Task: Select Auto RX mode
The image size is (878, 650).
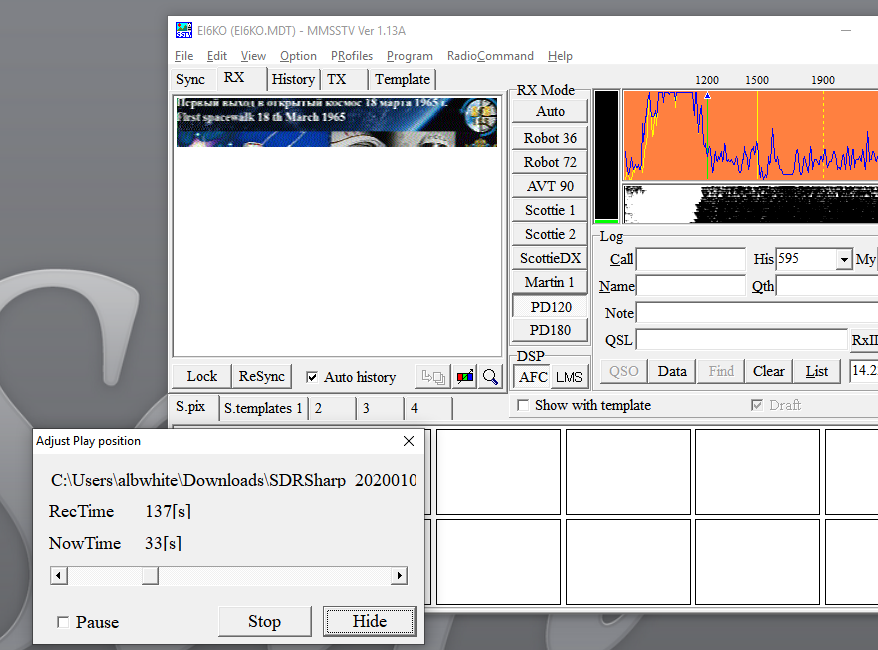Action: click(x=550, y=111)
